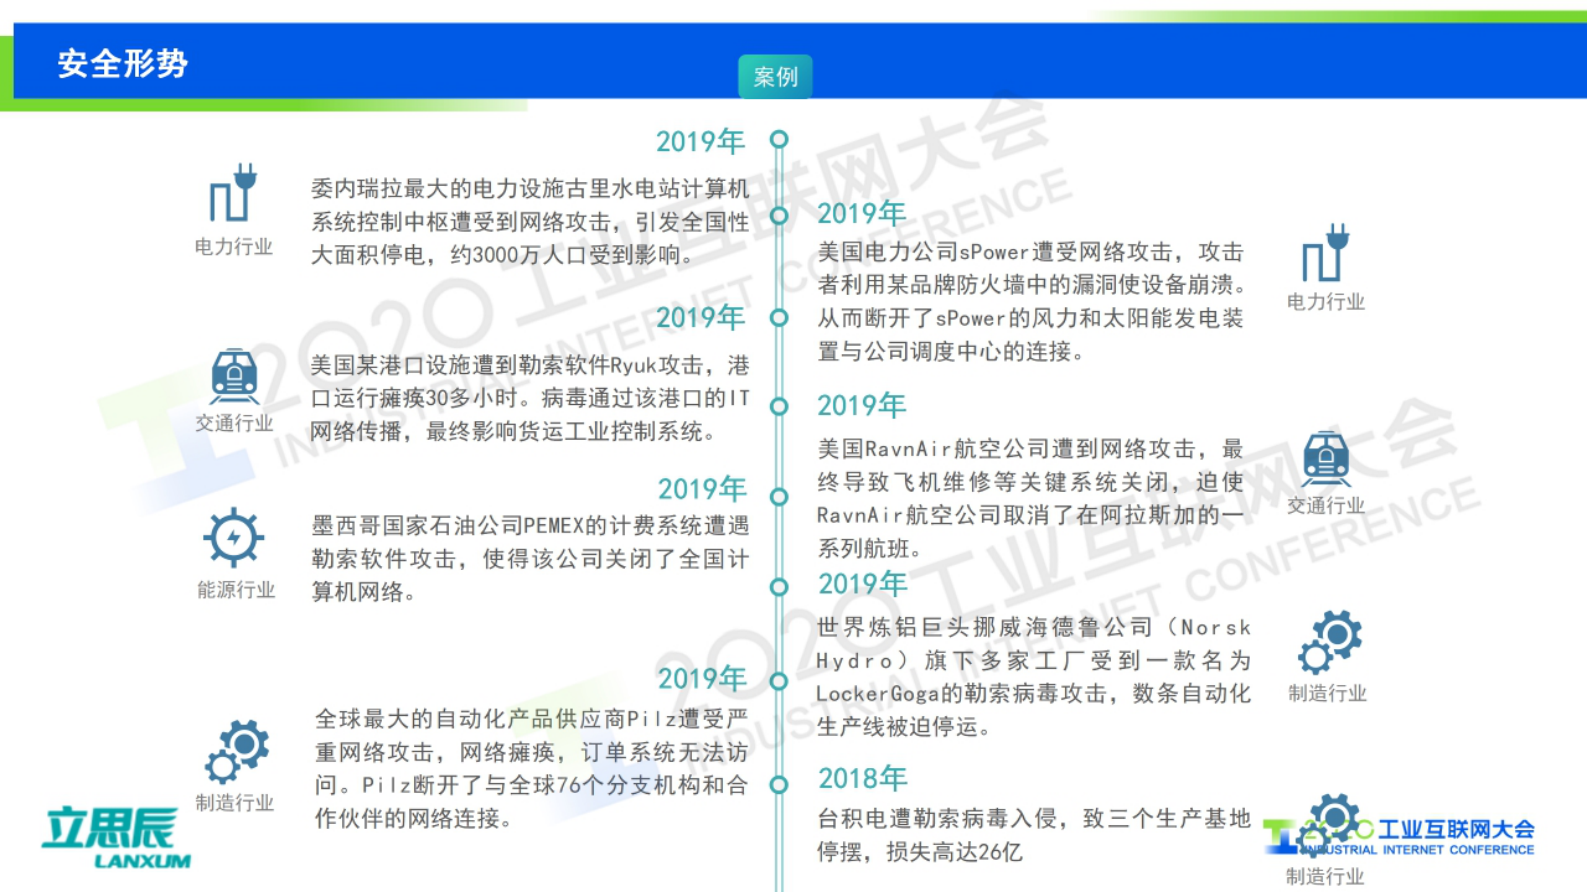Viewport: 1587px width, 892px height.
Task: Click the power plug icon beside the sPower case
Action: (x=1326, y=252)
